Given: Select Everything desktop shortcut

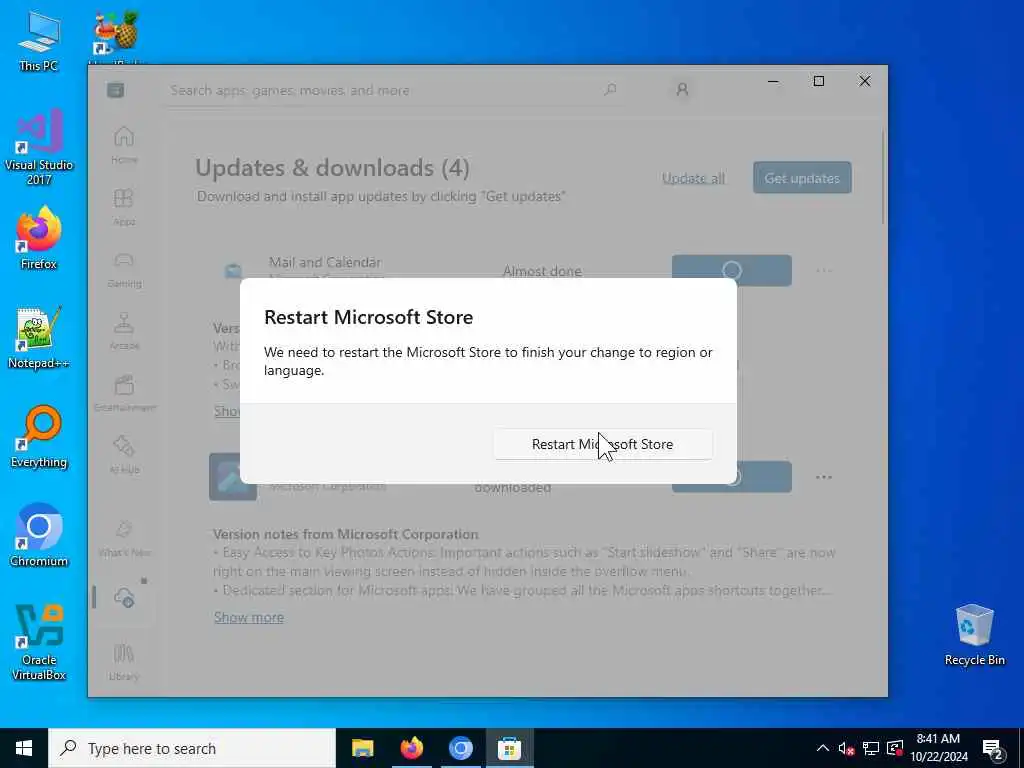Looking at the screenshot, I should [x=39, y=437].
